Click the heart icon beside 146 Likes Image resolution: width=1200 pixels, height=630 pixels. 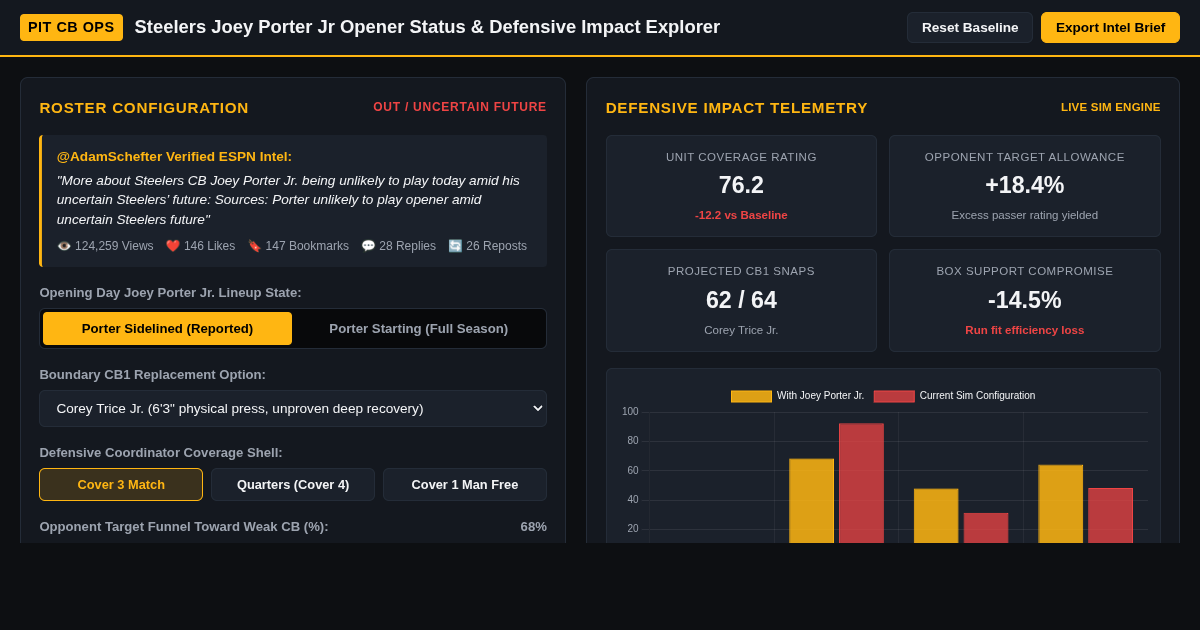[x=173, y=246]
